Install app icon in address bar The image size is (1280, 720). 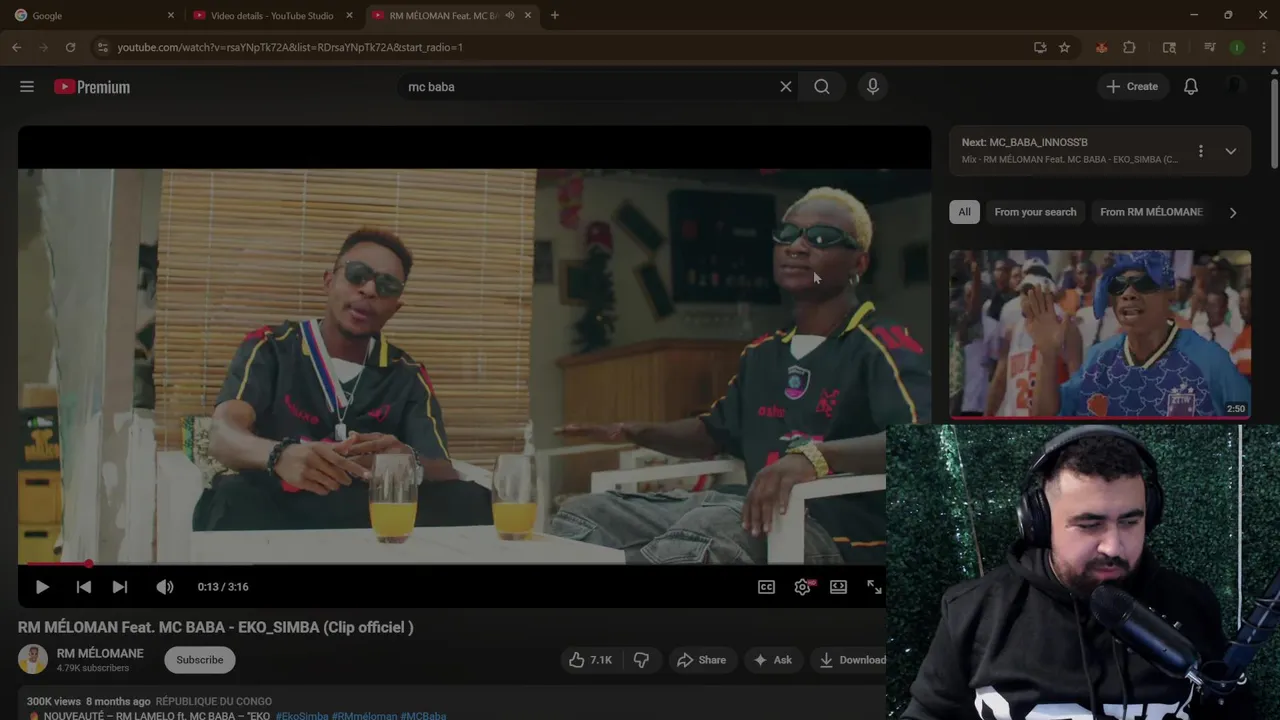click(1040, 47)
